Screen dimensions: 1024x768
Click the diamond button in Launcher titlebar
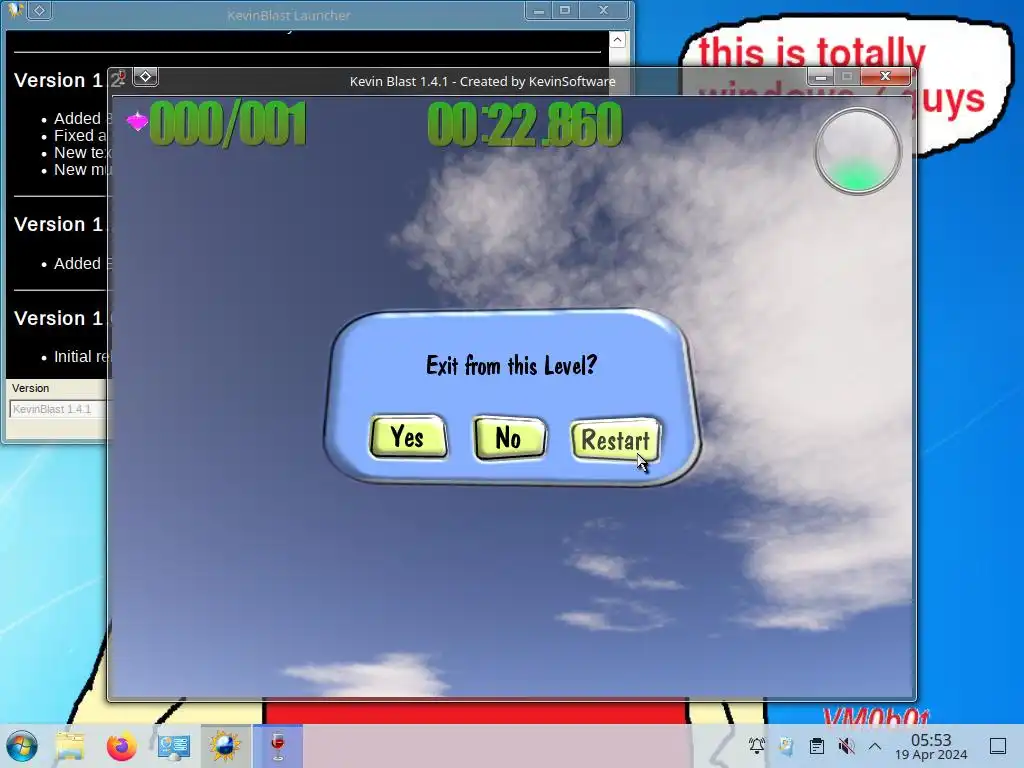click(x=39, y=10)
